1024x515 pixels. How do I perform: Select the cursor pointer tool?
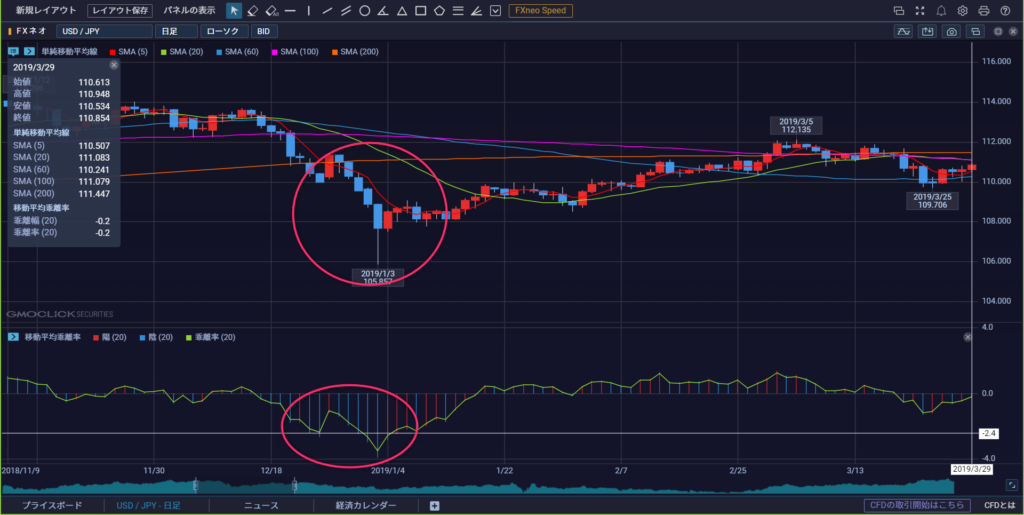pos(234,10)
